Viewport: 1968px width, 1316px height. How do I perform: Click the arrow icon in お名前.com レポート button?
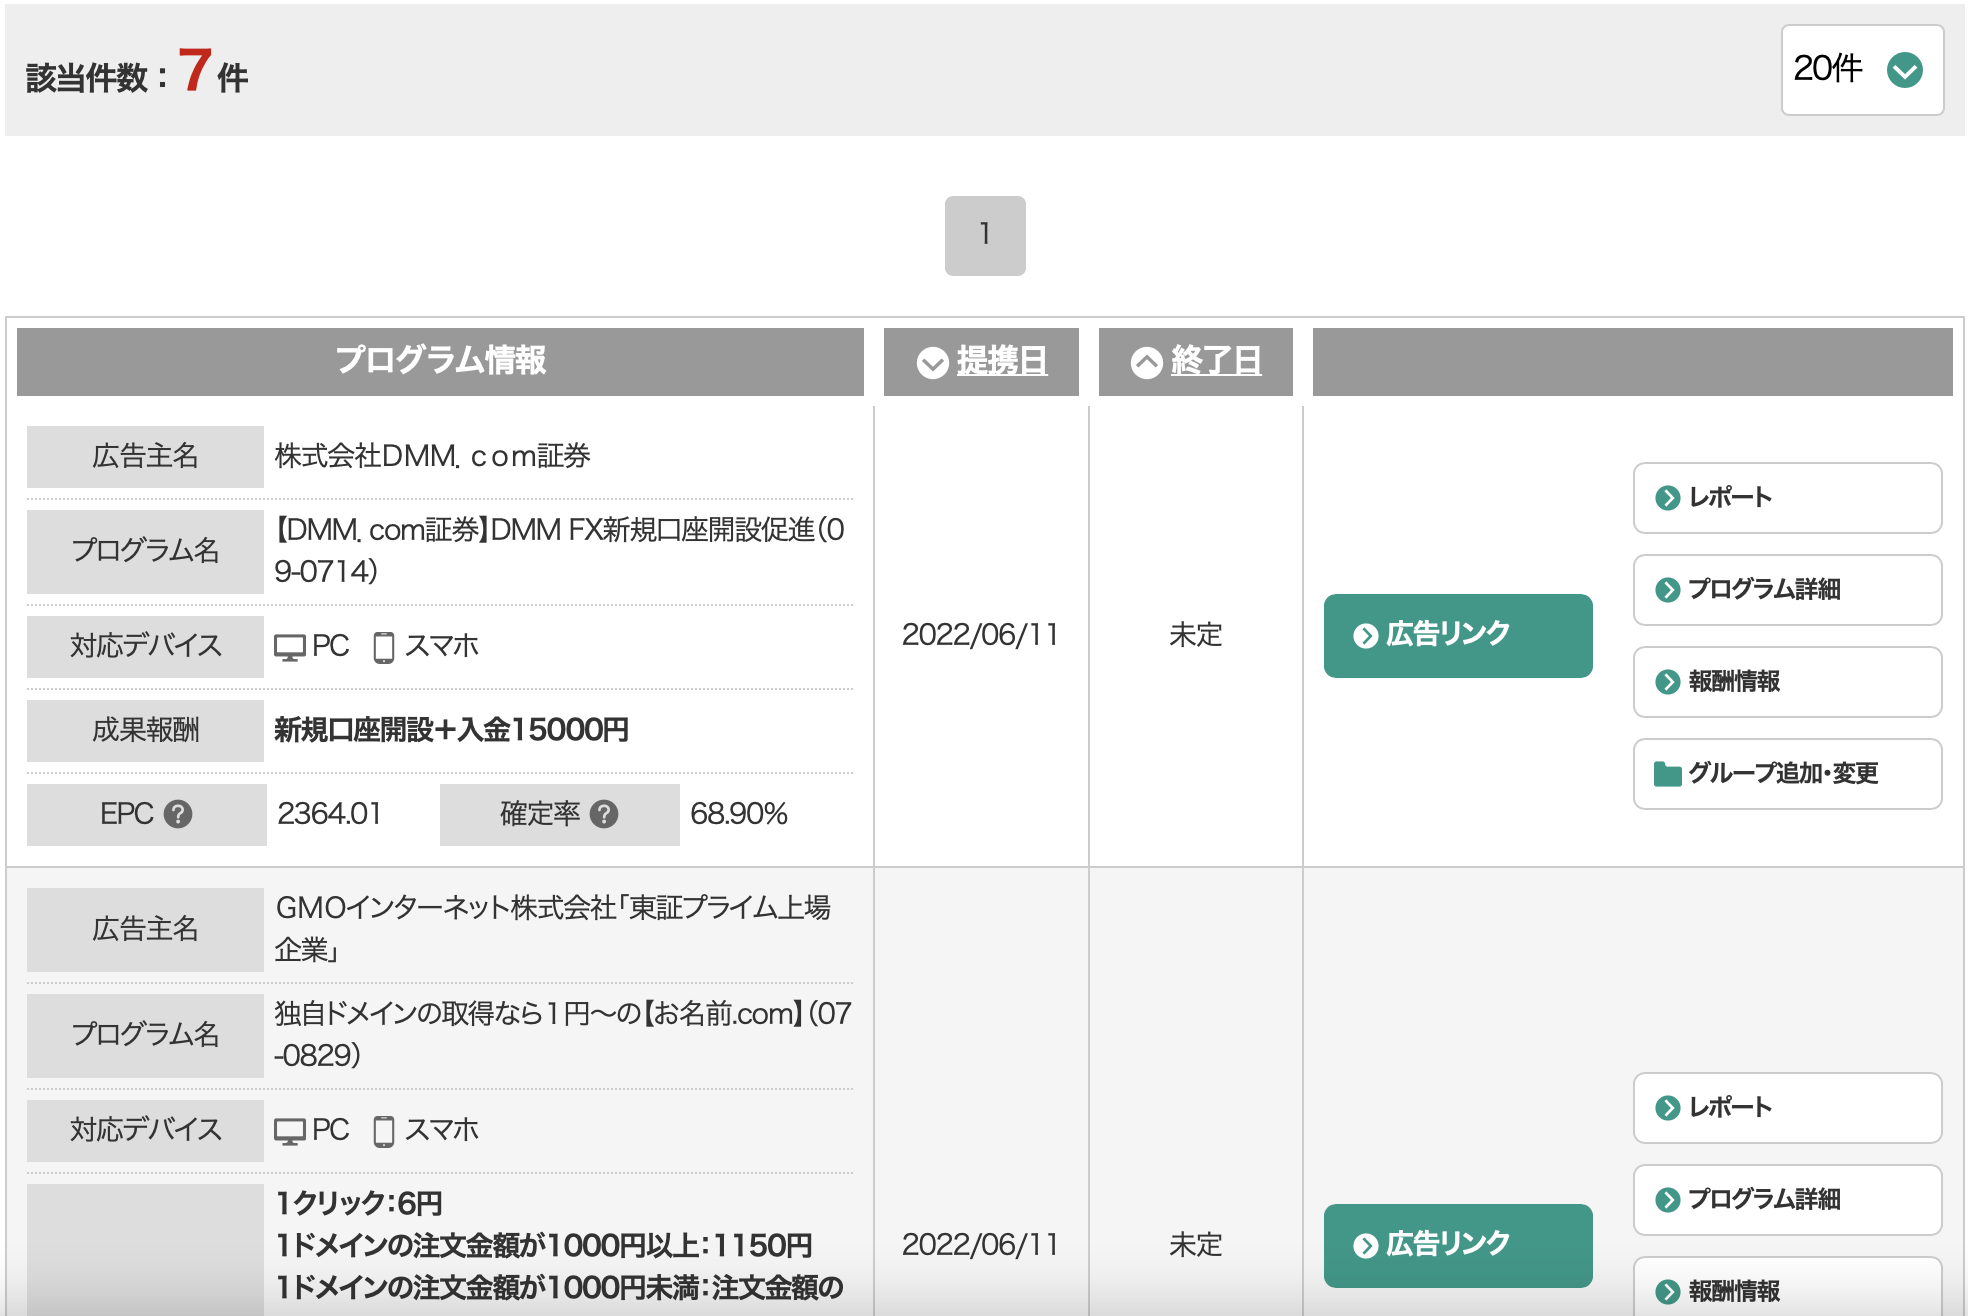tap(1667, 1108)
